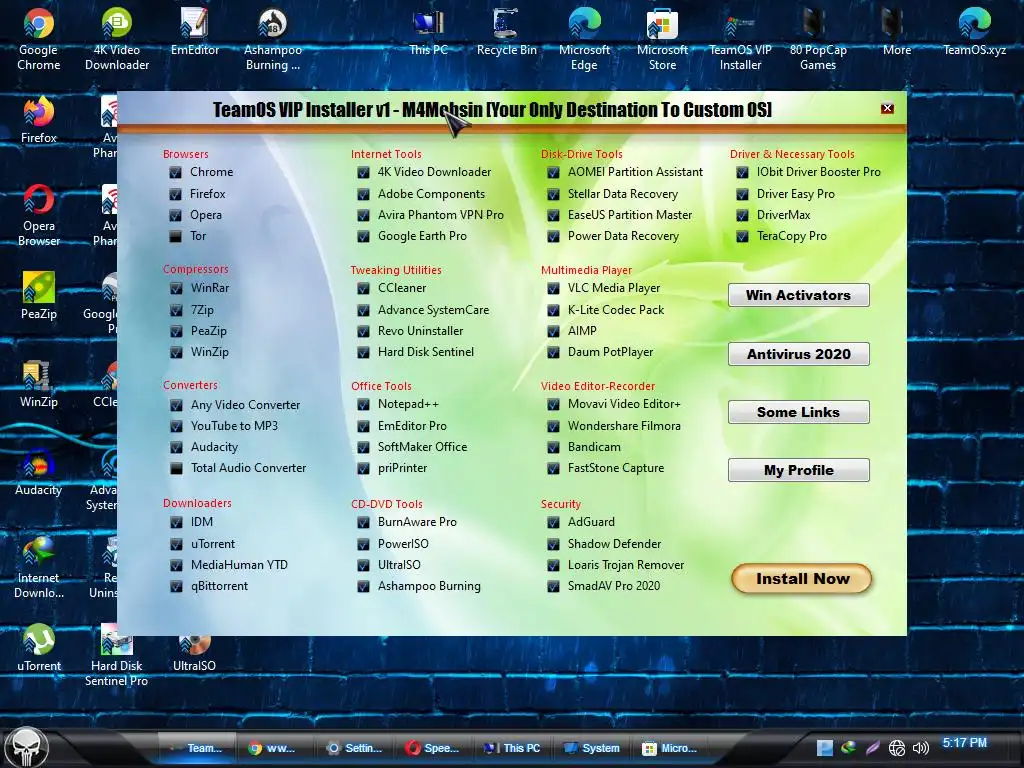Toggle the IObit Driver Booster Pro checkbox
The width and height of the screenshot is (1024, 768).
click(742, 172)
